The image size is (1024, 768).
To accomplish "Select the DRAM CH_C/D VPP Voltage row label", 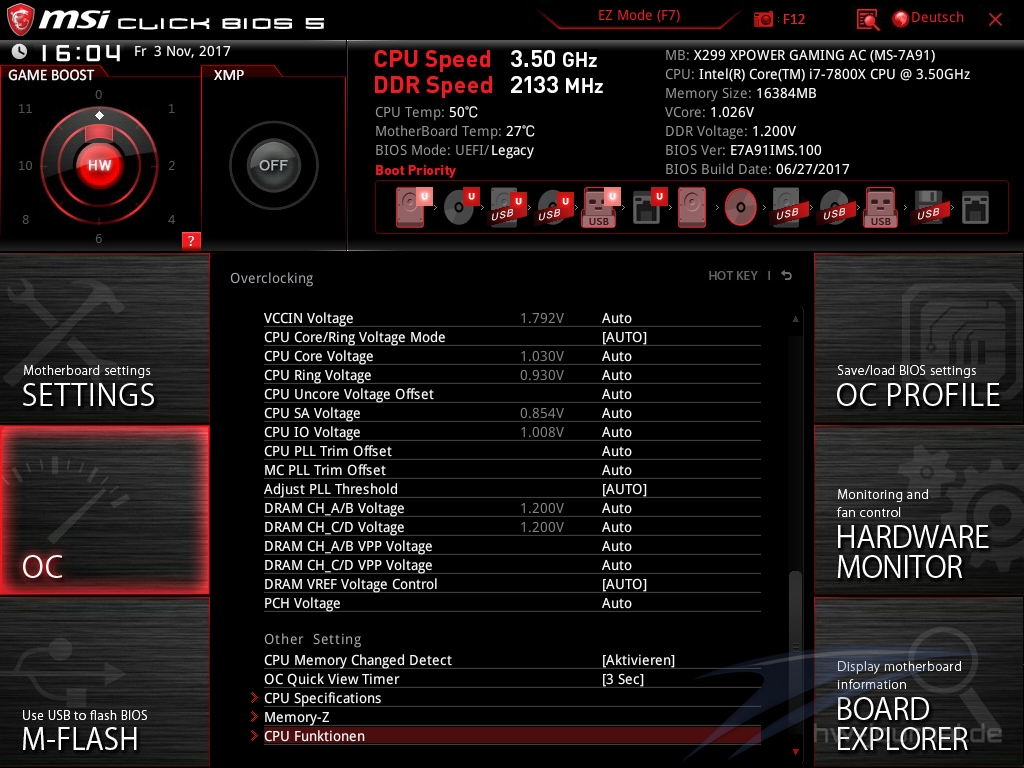I will [x=348, y=565].
